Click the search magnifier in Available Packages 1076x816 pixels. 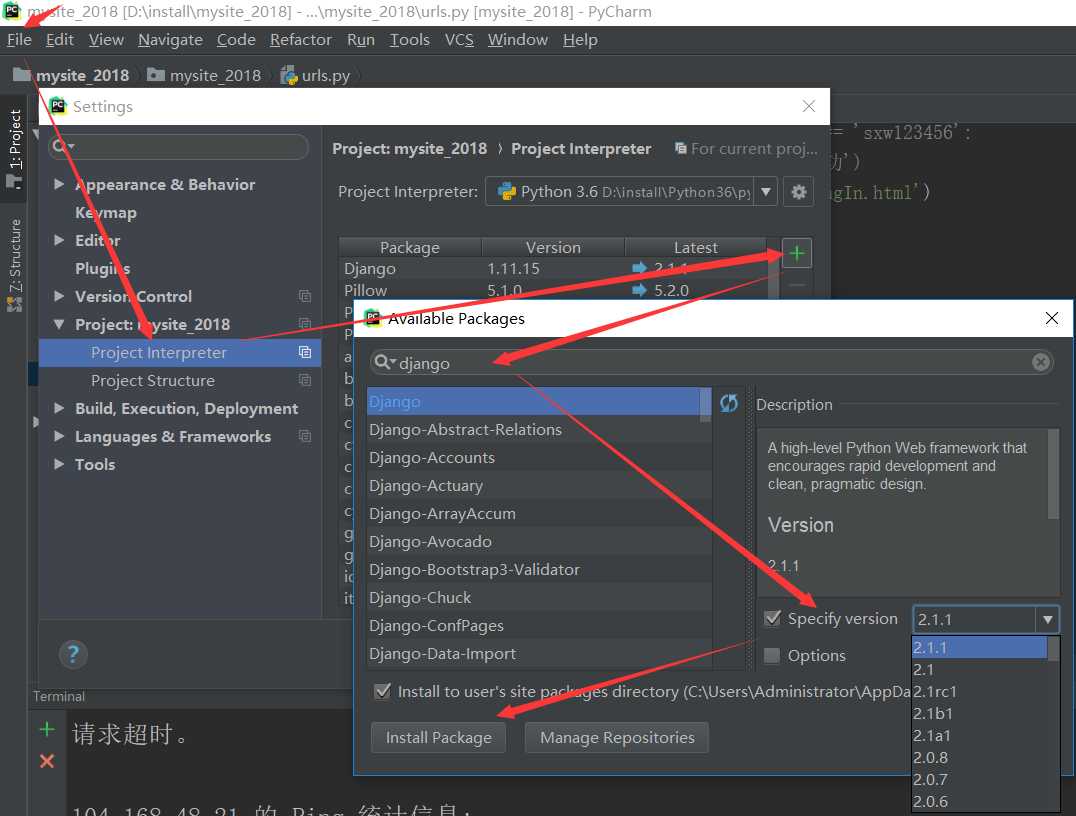pos(384,362)
